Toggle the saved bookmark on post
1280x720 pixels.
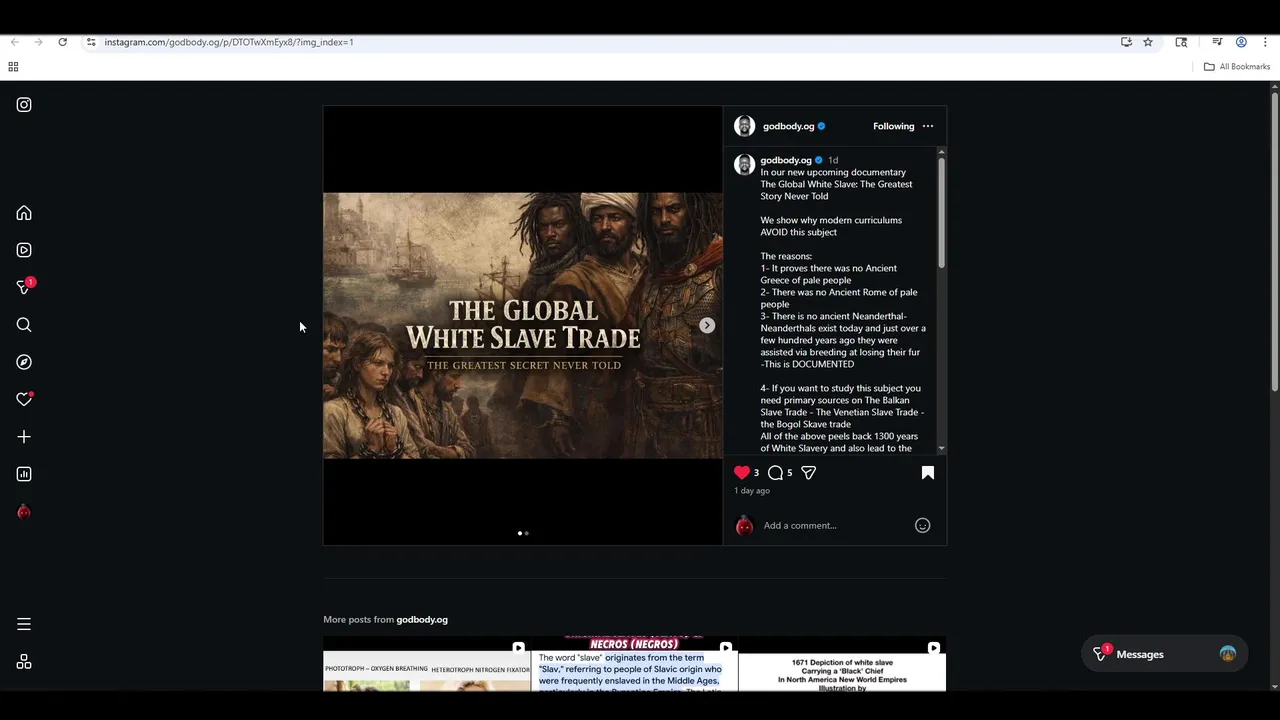pos(928,472)
